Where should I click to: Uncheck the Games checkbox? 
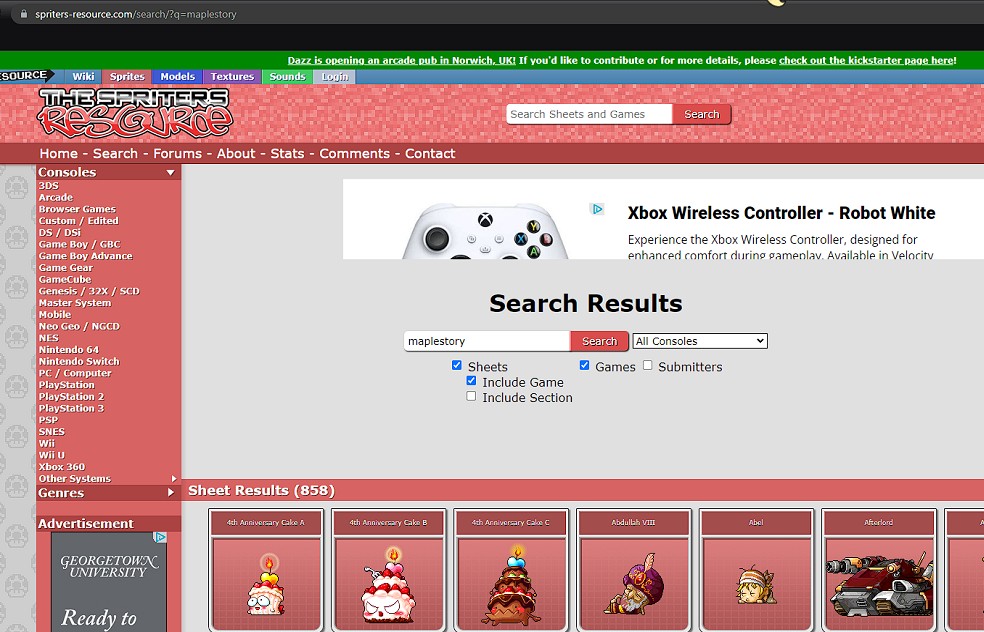click(x=584, y=365)
